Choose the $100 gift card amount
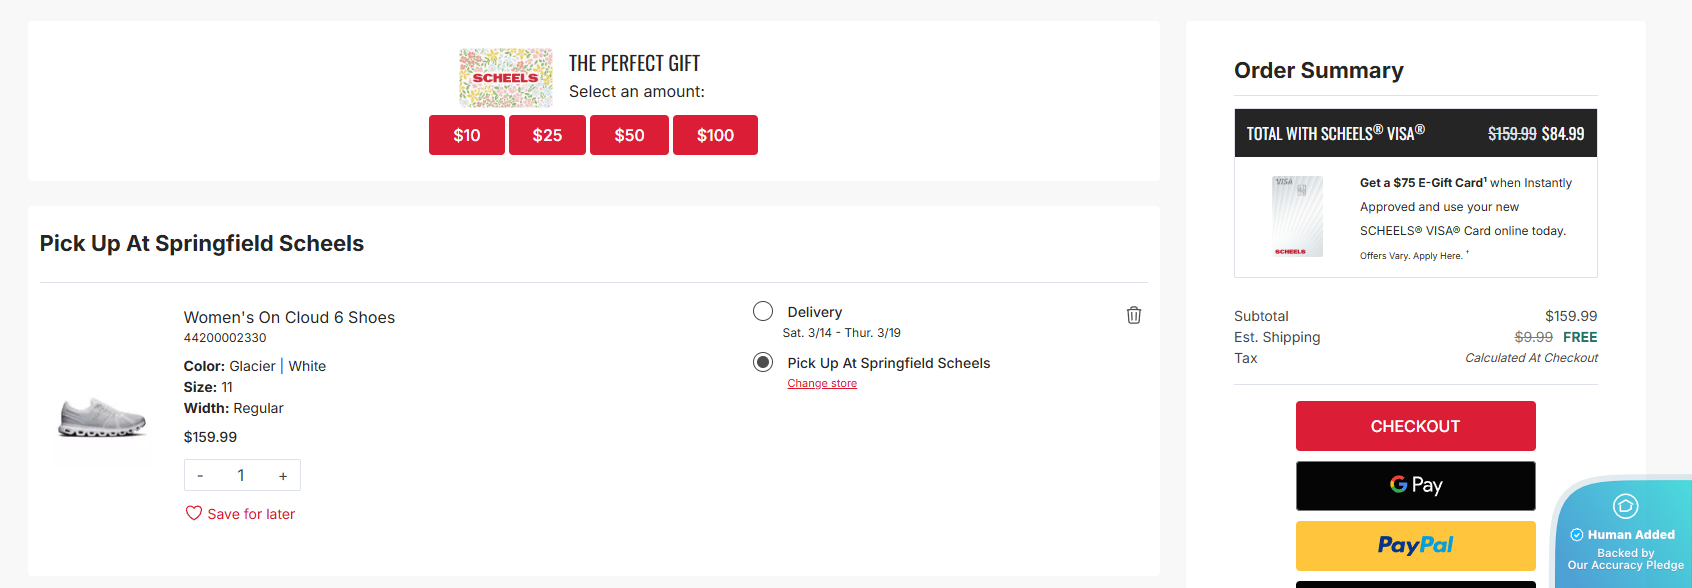 point(715,135)
